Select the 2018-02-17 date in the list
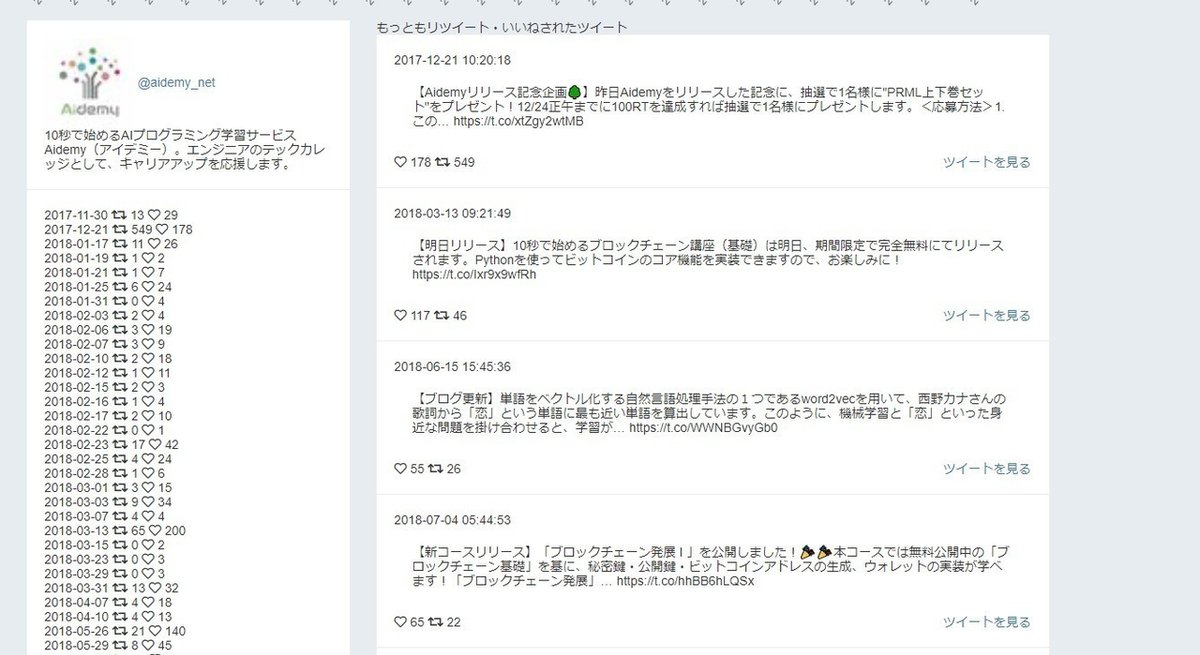 tap(77, 416)
